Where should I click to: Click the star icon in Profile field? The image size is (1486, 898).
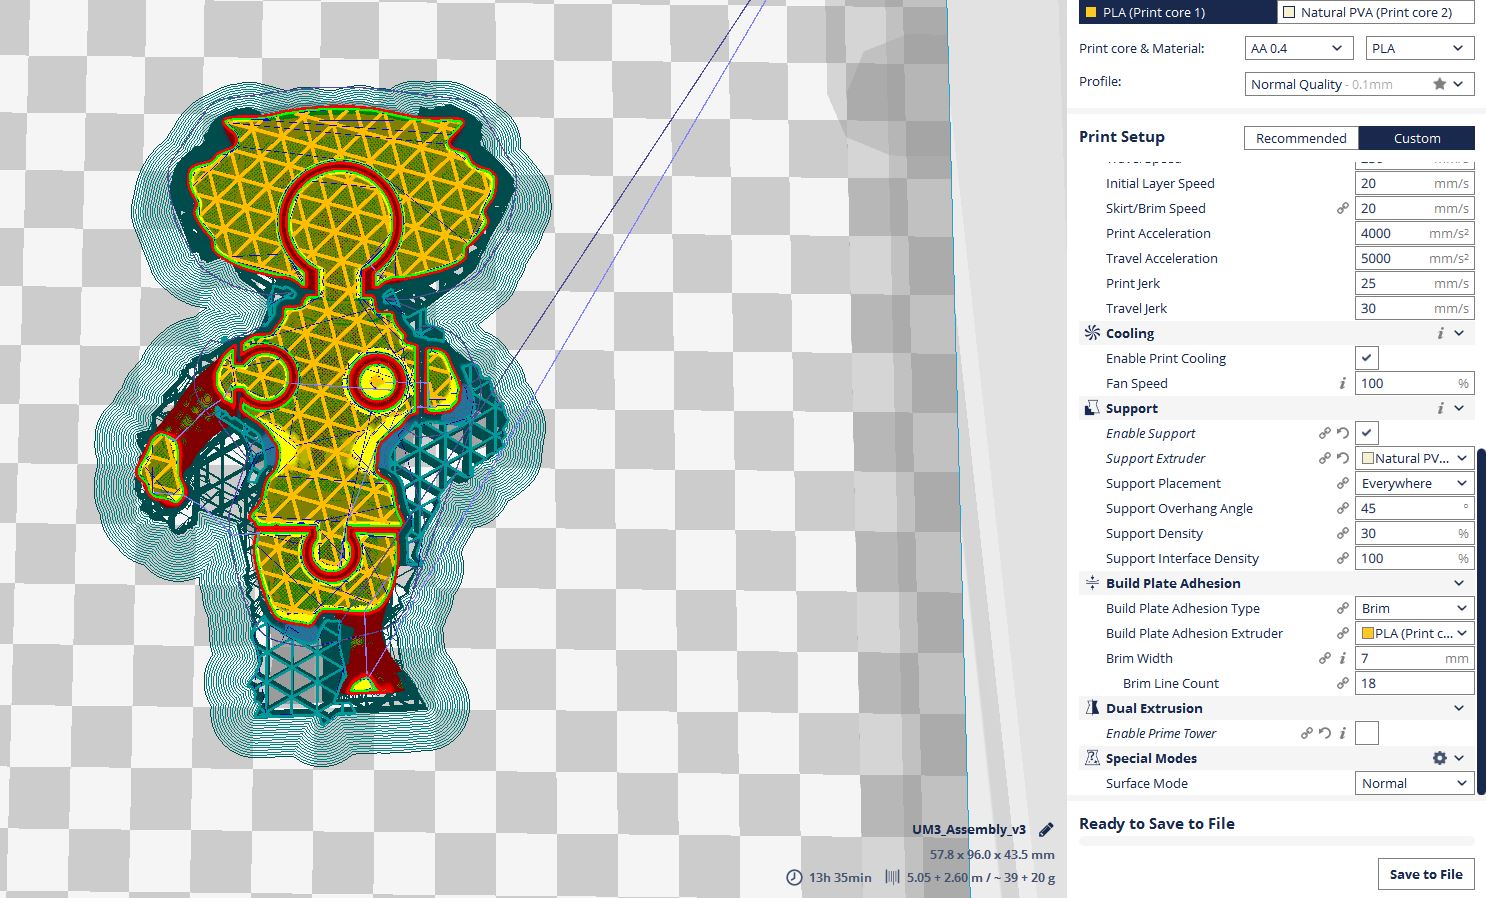tap(1439, 84)
